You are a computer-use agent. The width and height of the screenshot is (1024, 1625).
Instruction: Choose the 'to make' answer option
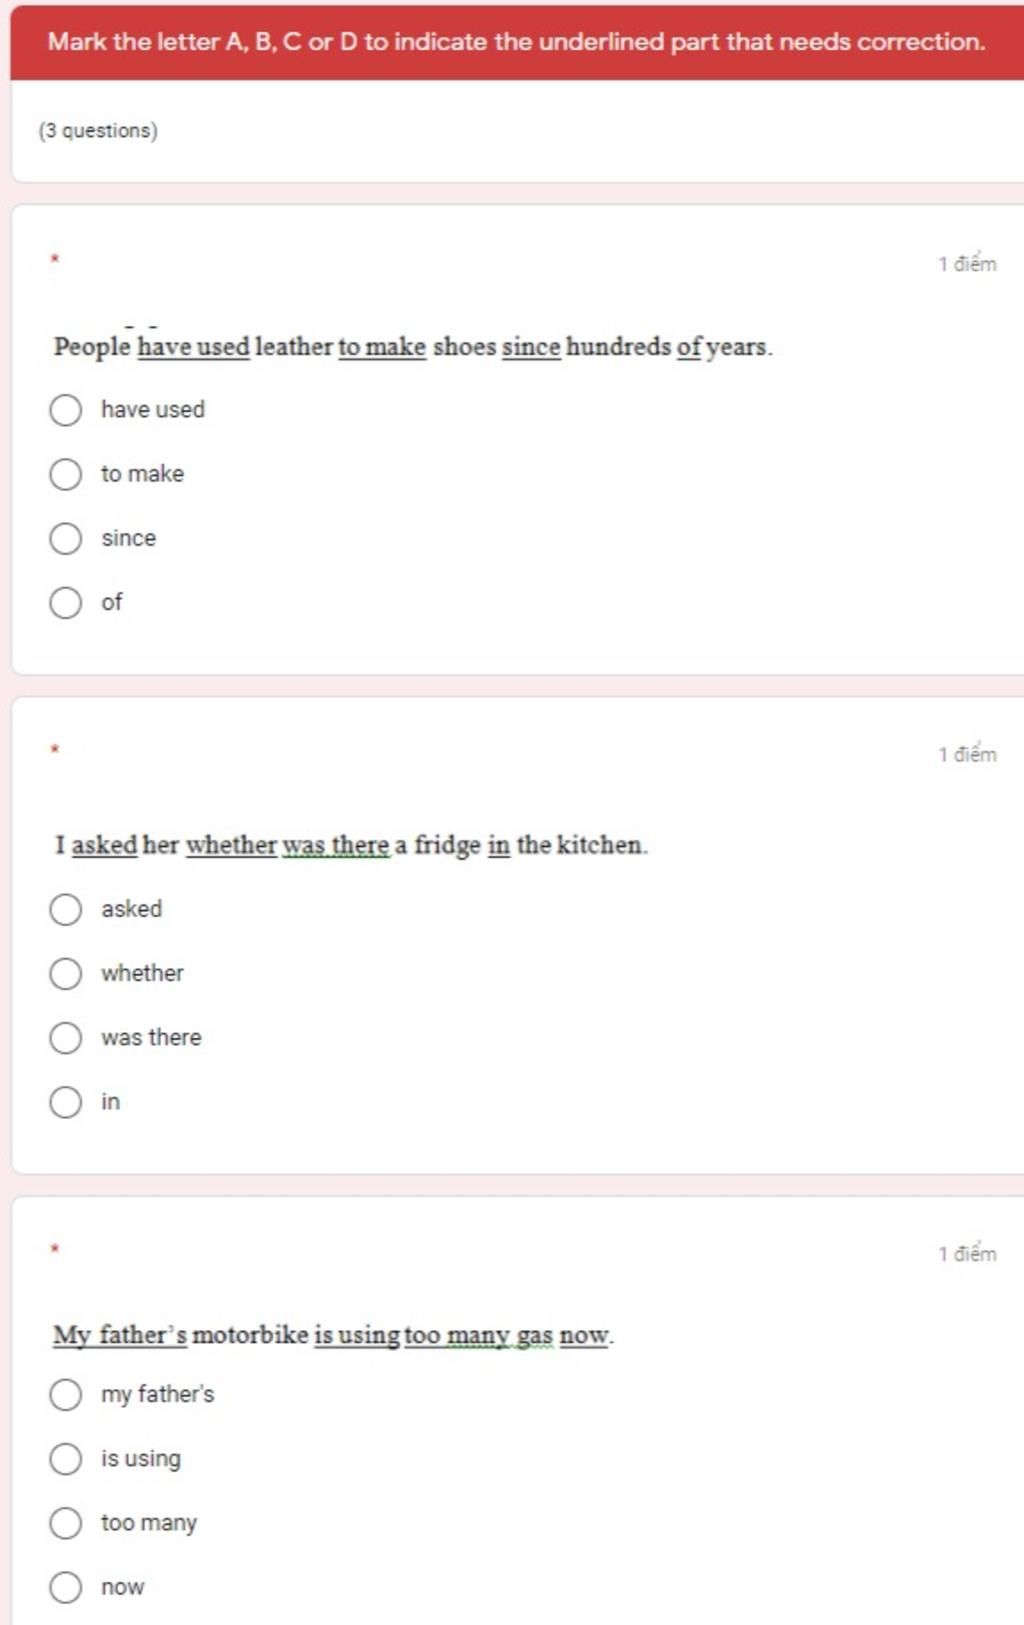click(x=66, y=474)
